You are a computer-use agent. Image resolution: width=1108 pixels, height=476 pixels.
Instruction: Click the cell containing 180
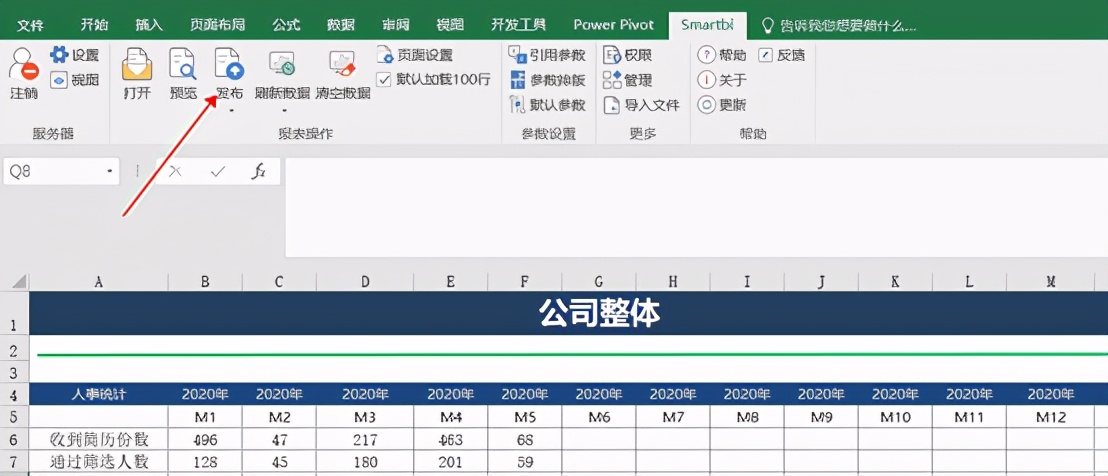click(x=365, y=463)
